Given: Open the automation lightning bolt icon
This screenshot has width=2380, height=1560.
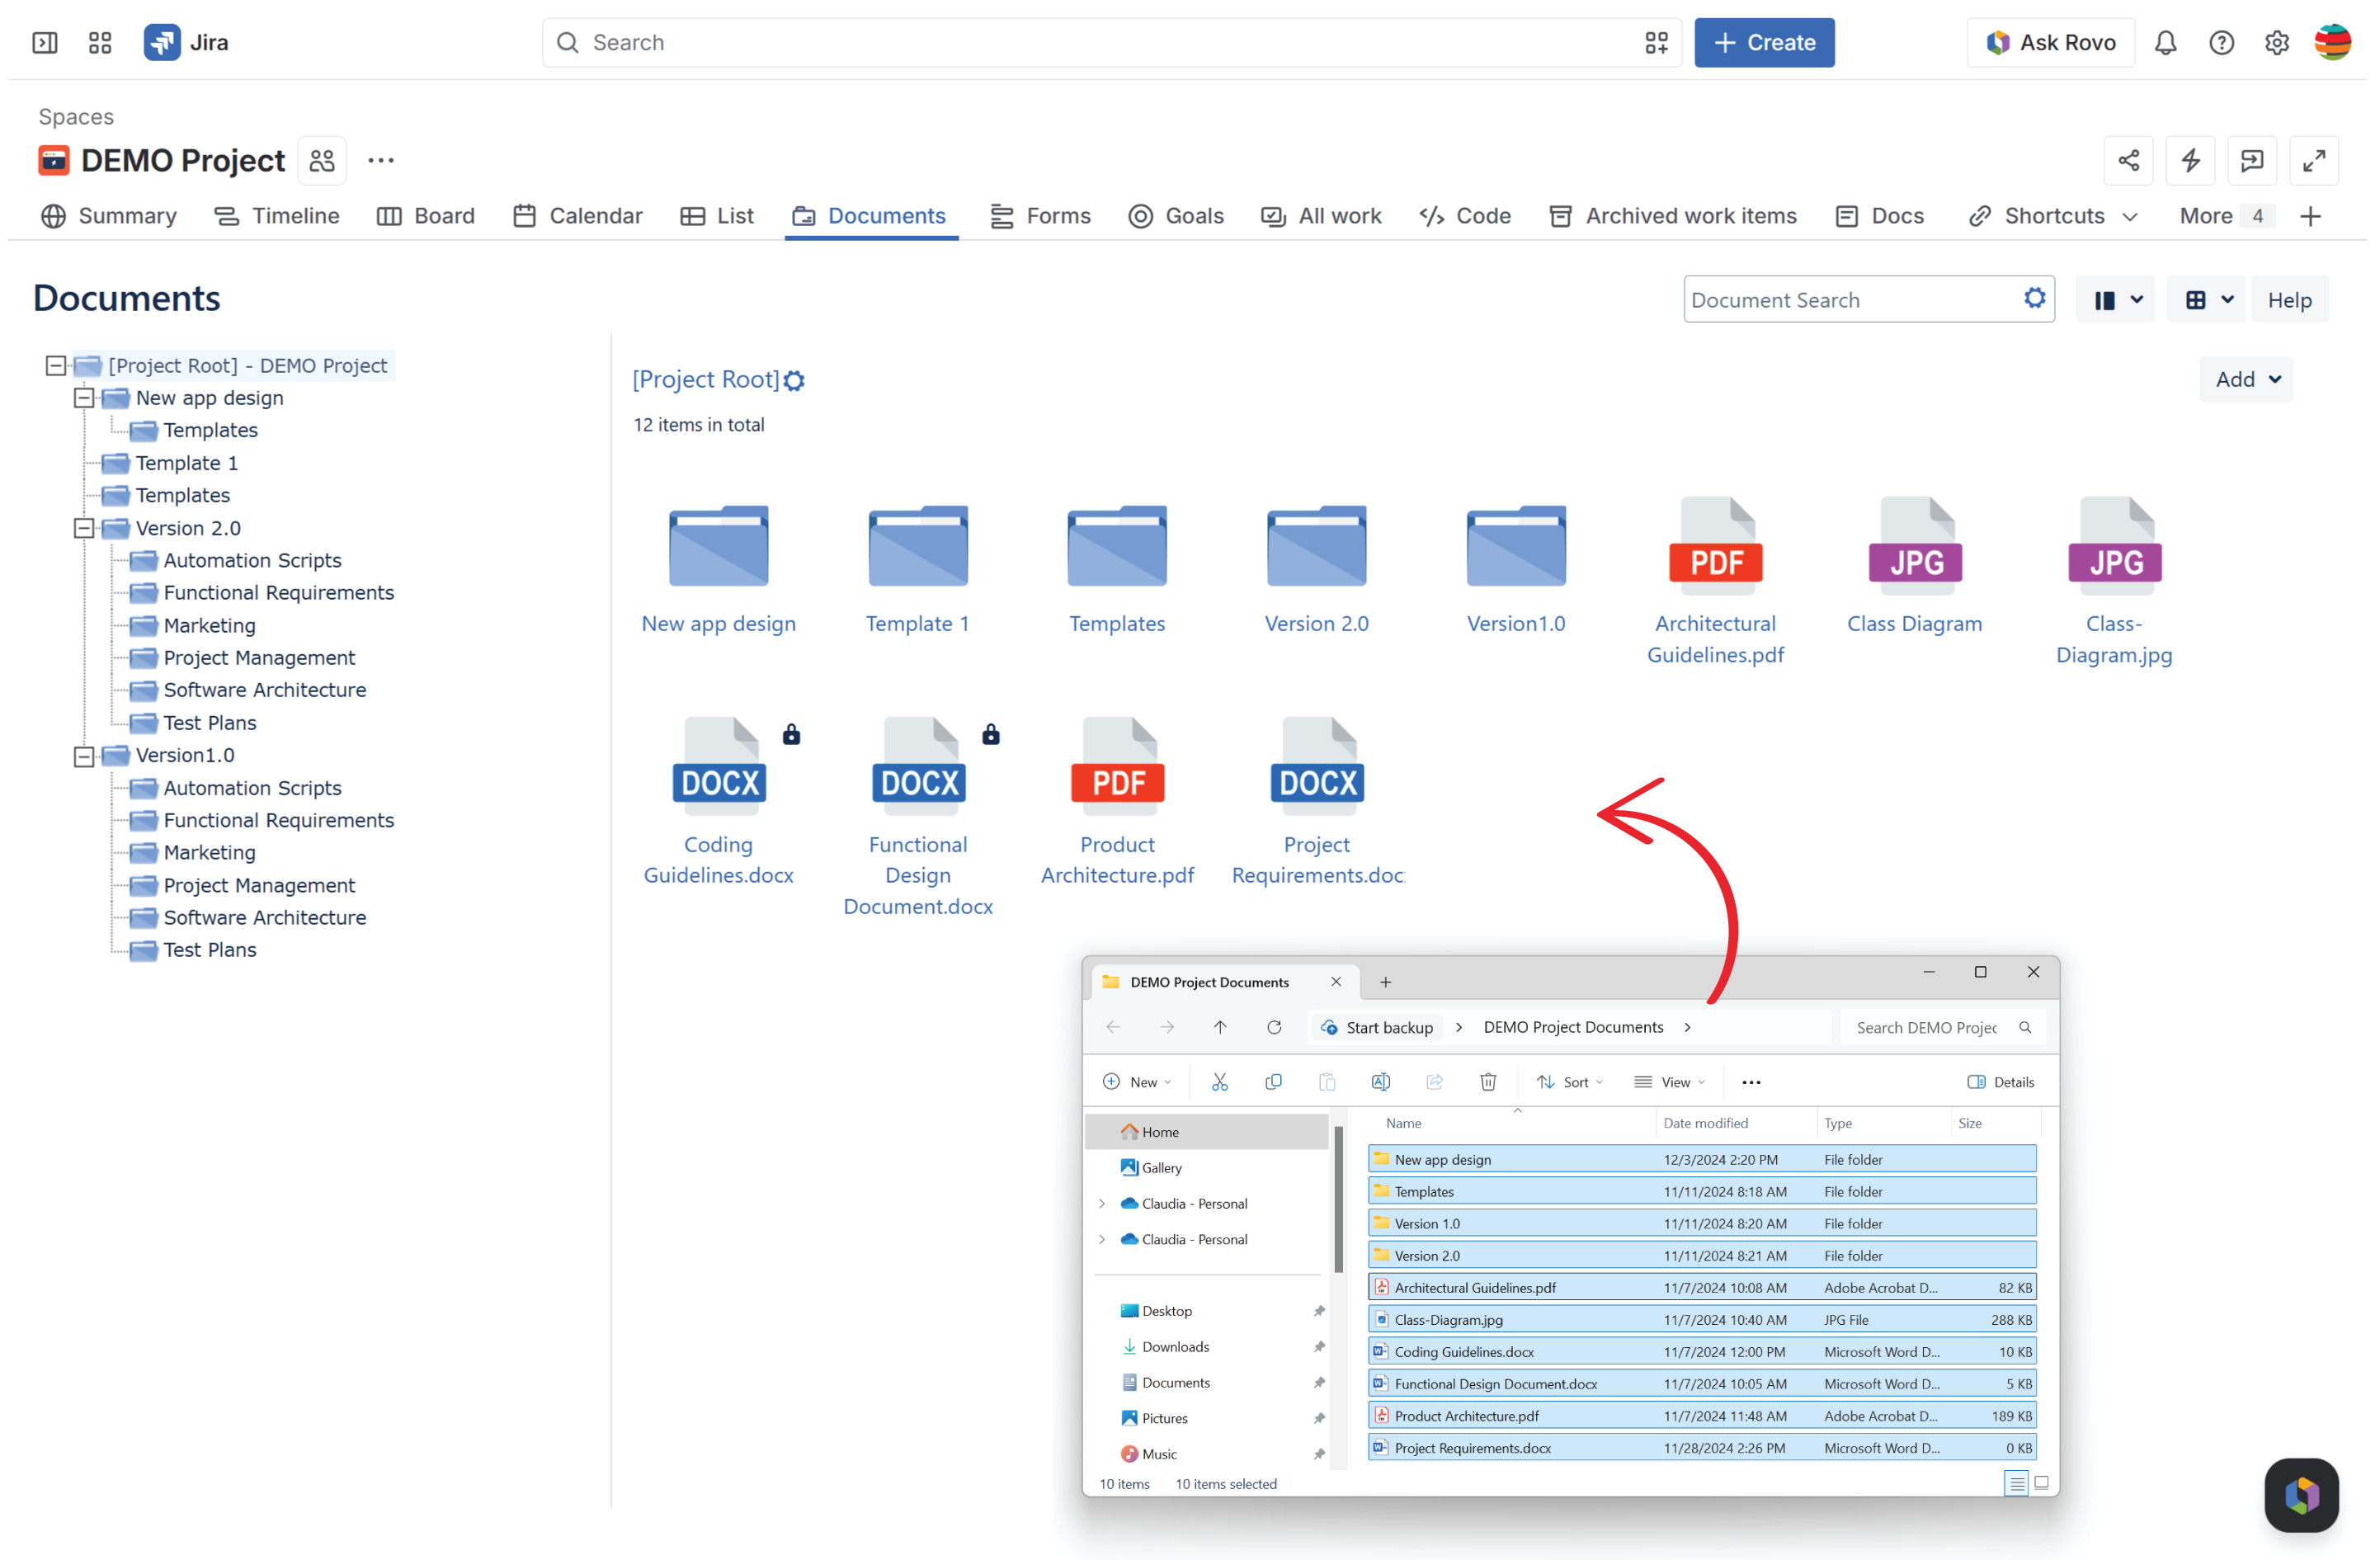Looking at the screenshot, I should pyautogui.click(x=2190, y=160).
